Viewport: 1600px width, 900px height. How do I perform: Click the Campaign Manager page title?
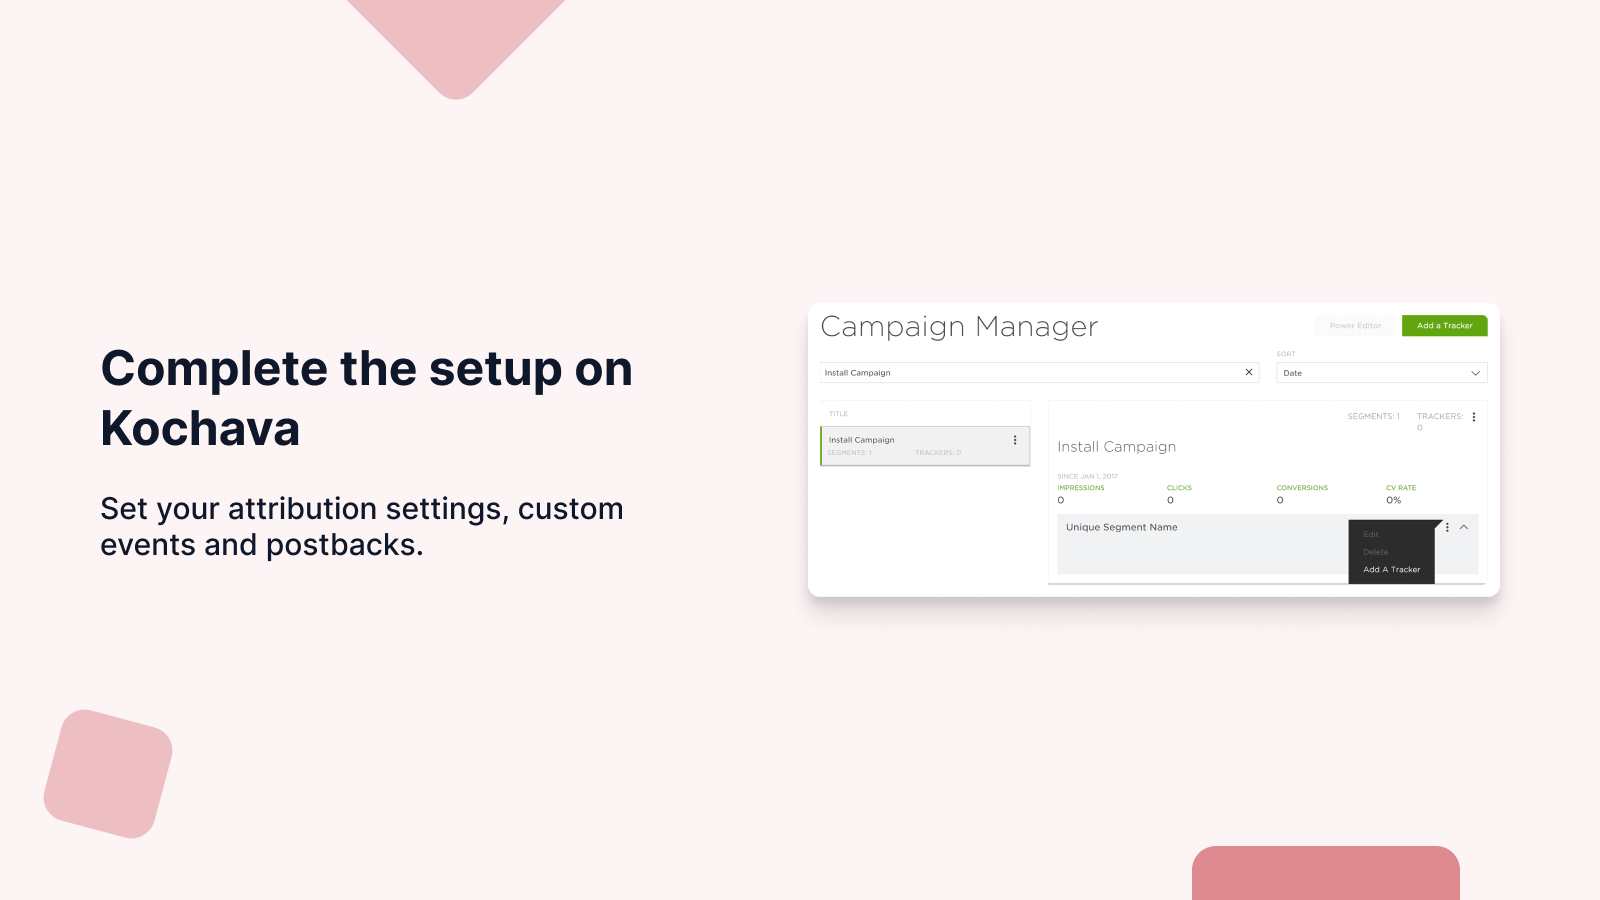tap(959, 327)
